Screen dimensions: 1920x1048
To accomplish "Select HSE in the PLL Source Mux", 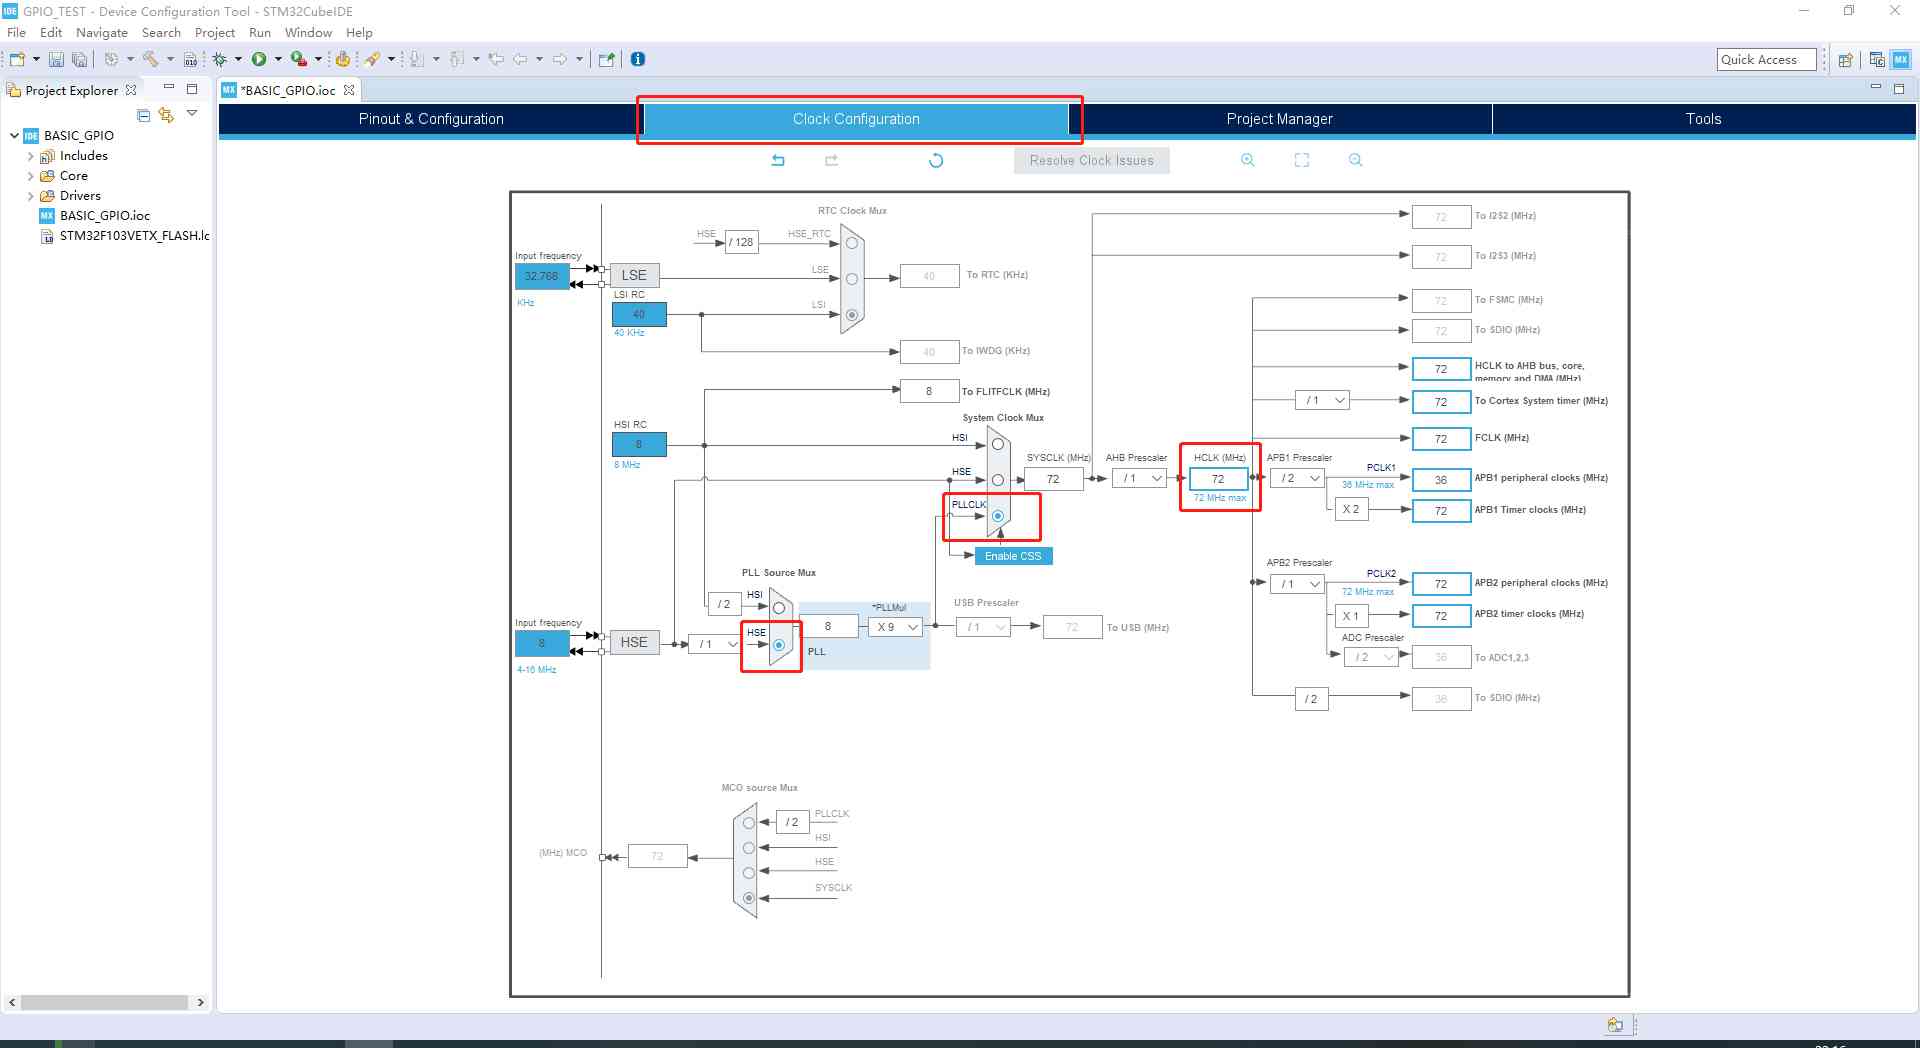I will click(x=779, y=645).
